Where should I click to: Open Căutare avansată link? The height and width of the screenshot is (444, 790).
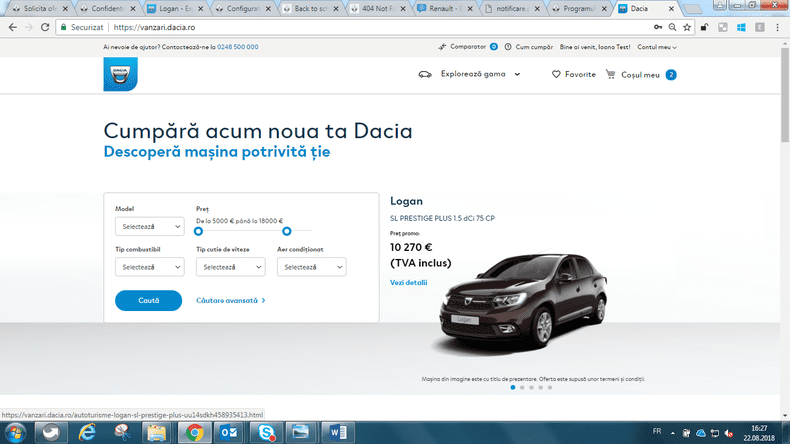coord(231,300)
